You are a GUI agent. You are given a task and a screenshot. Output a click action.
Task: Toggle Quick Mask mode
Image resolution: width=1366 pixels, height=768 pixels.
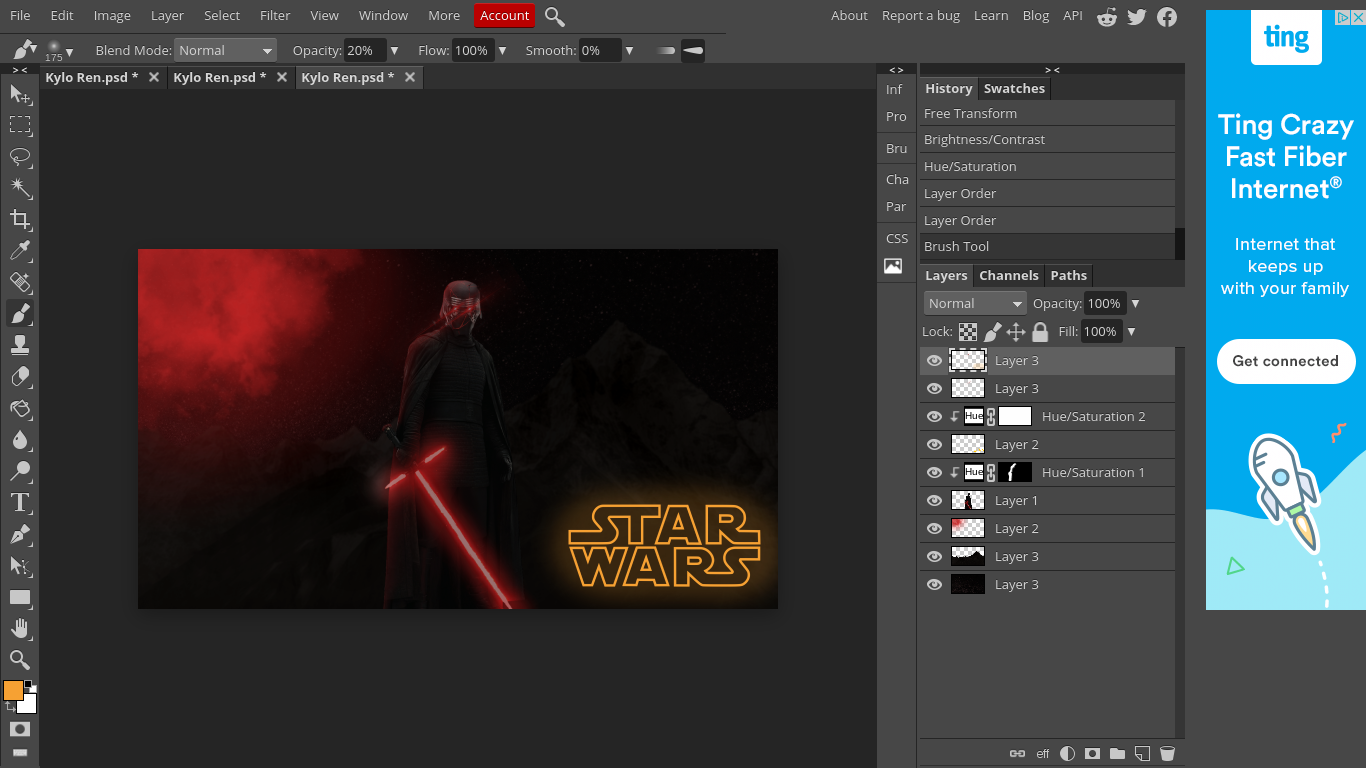pyautogui.click(x=19, y=729)
